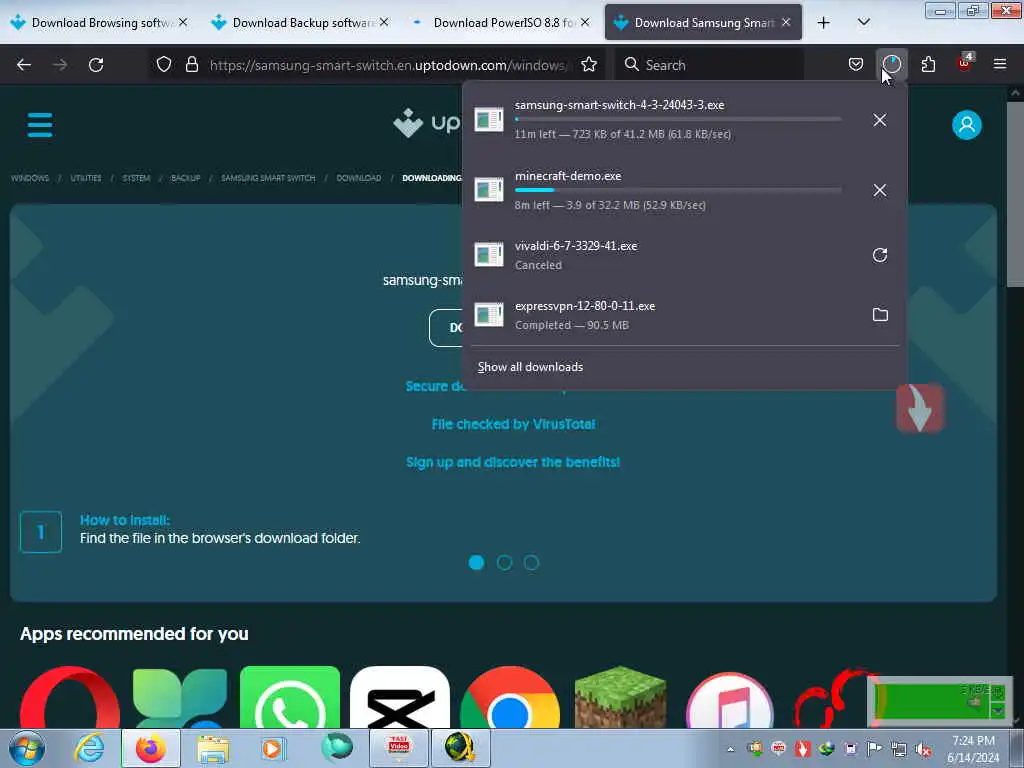This screenshot has width=1024, height=768.
Task: Go to the DOWNLOAD breadcrumb
Action: pos(359,178)
